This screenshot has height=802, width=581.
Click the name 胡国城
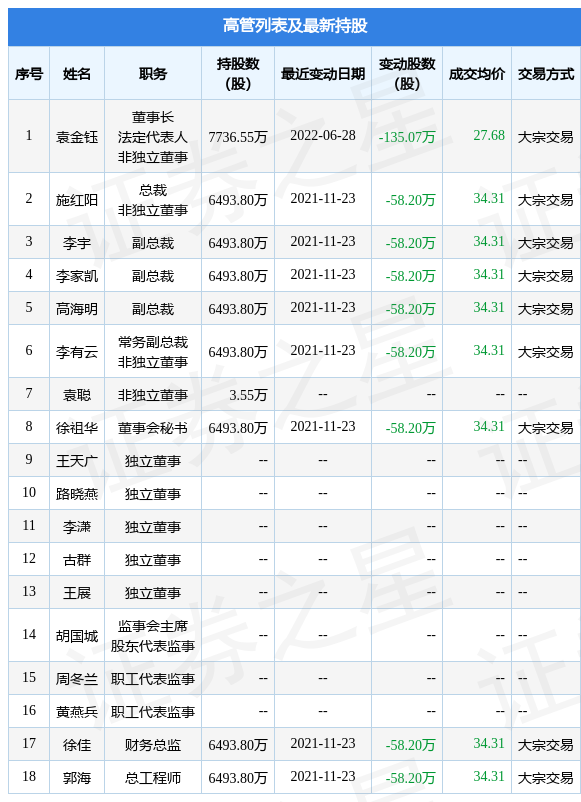pyautogui.click(x=77, y=635)
